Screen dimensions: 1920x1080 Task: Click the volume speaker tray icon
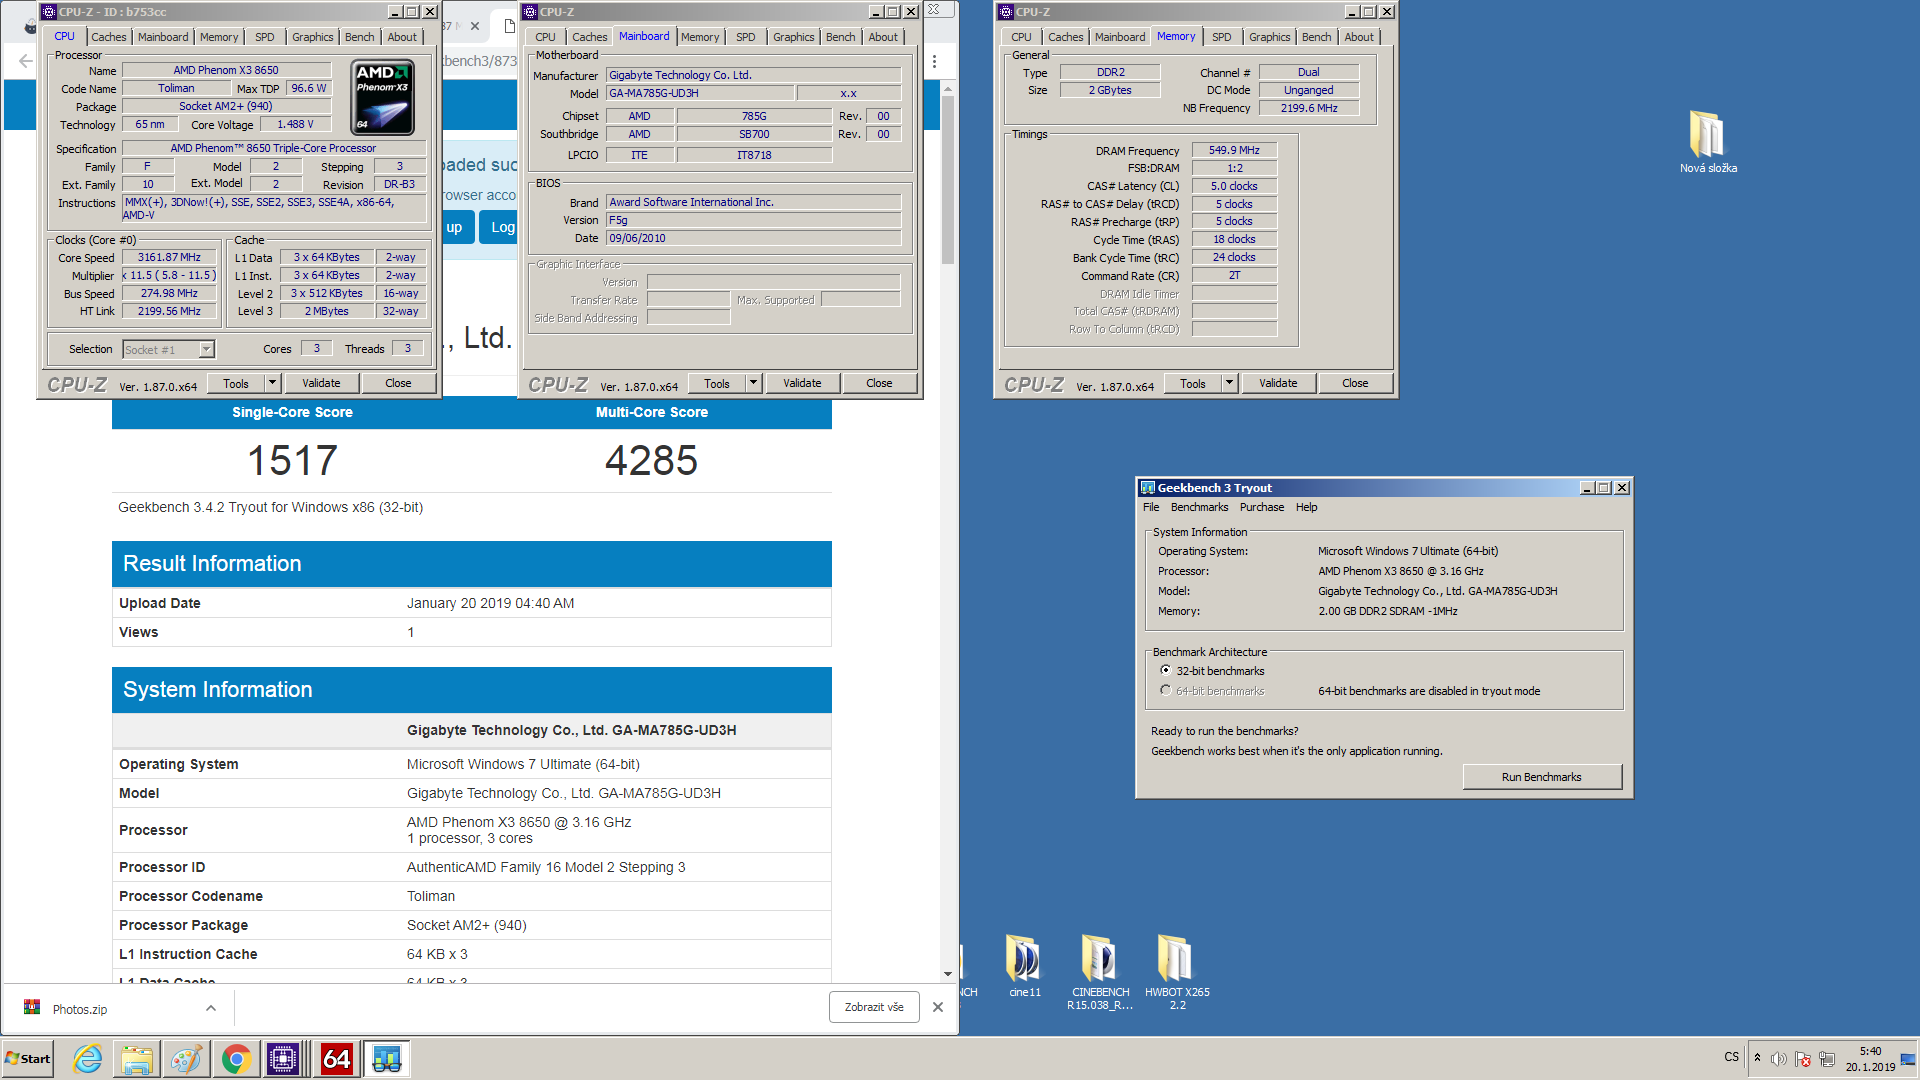coord(1778,1059)
